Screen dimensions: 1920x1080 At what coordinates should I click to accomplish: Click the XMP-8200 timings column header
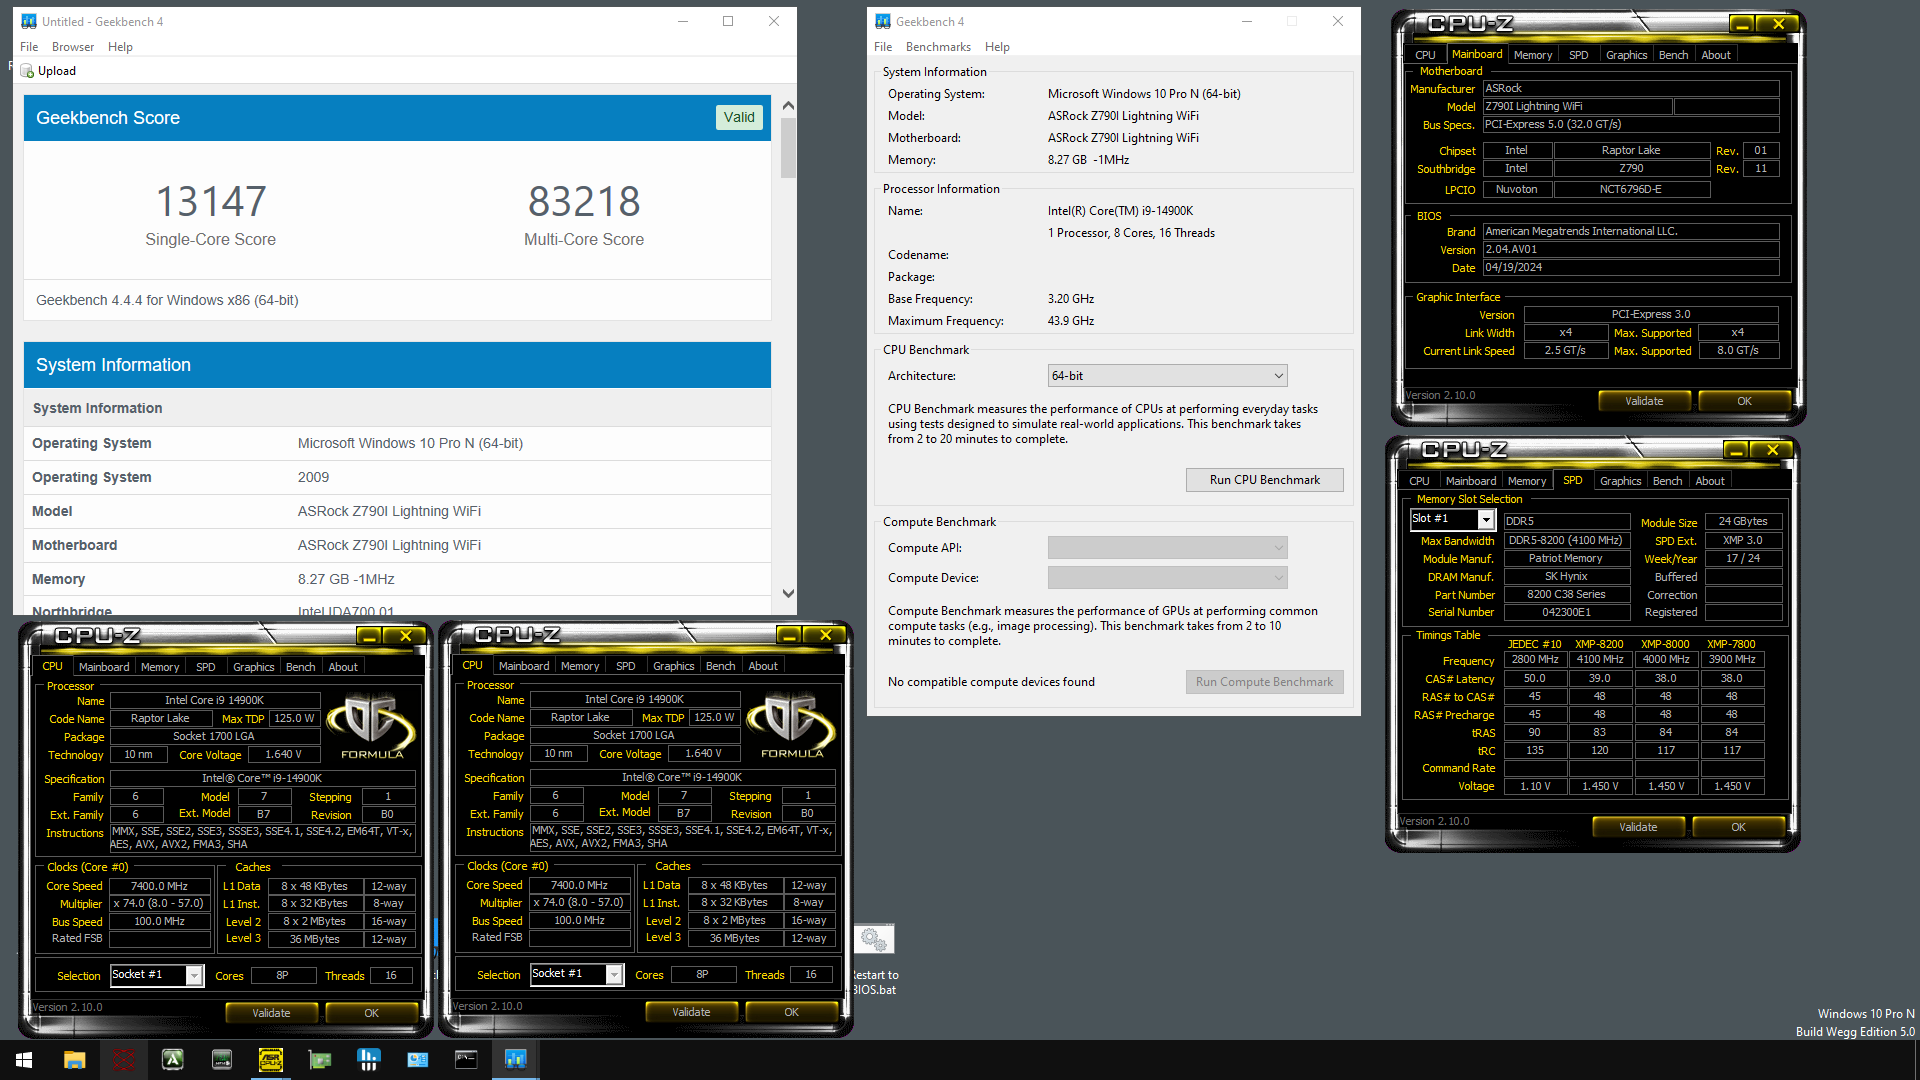(1599, 644)
